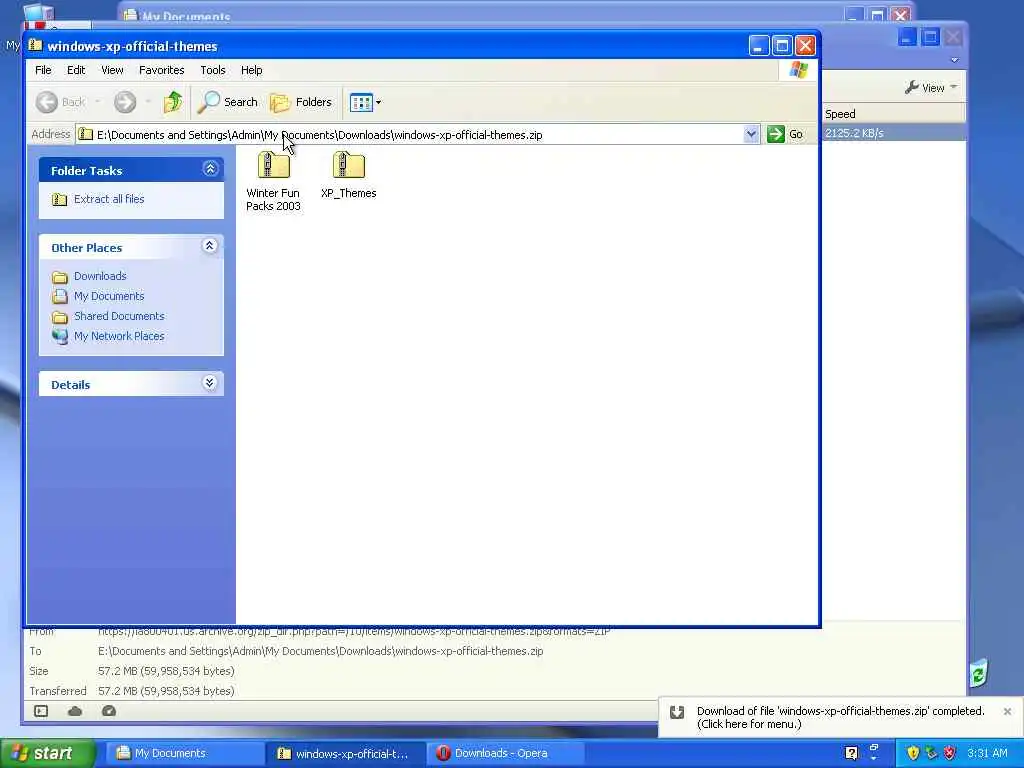Open the Tools menu
The image size is (1024, 768).
click(213, 70)
